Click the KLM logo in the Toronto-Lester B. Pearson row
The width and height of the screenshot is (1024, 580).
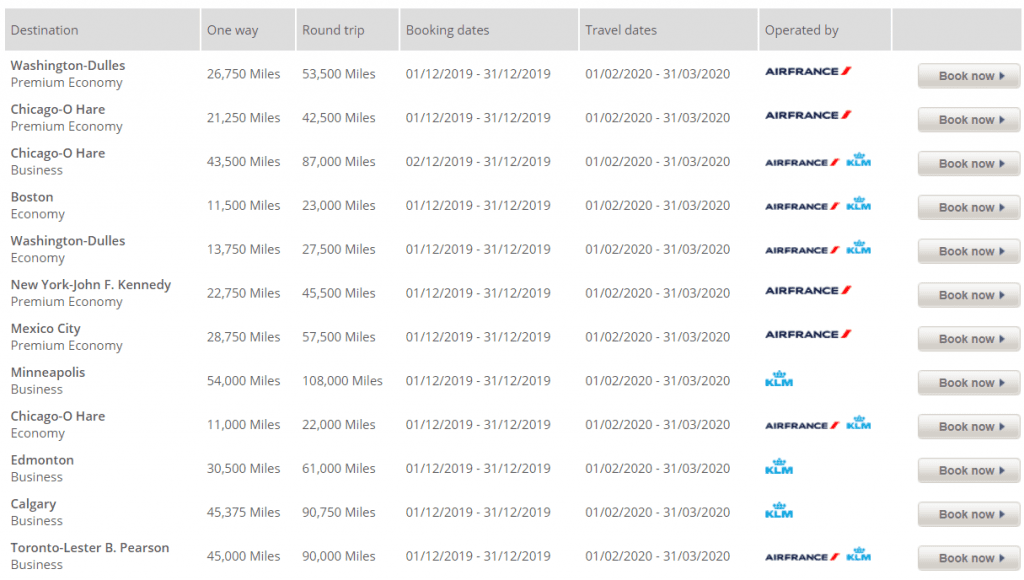point(858,555)
